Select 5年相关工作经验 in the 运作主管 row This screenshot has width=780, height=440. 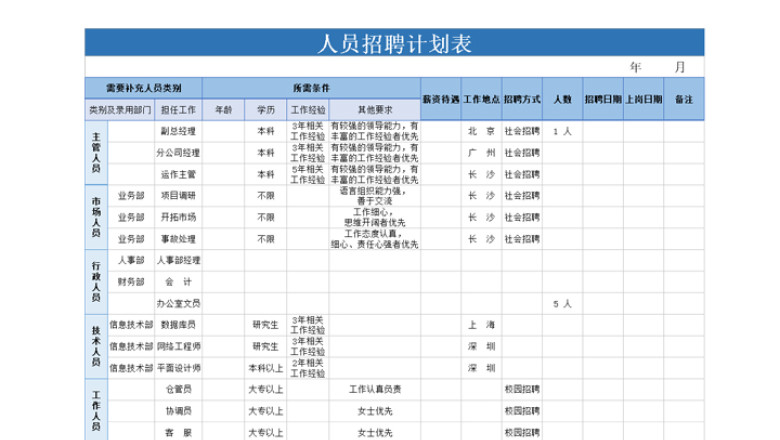tap(308, 175)
